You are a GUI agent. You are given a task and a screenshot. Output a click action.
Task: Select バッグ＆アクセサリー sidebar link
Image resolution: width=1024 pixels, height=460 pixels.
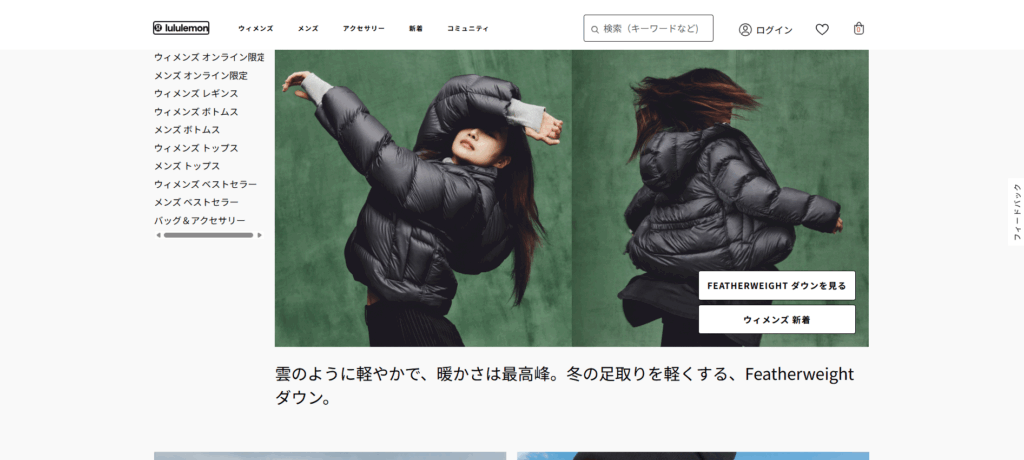point(200,221)
